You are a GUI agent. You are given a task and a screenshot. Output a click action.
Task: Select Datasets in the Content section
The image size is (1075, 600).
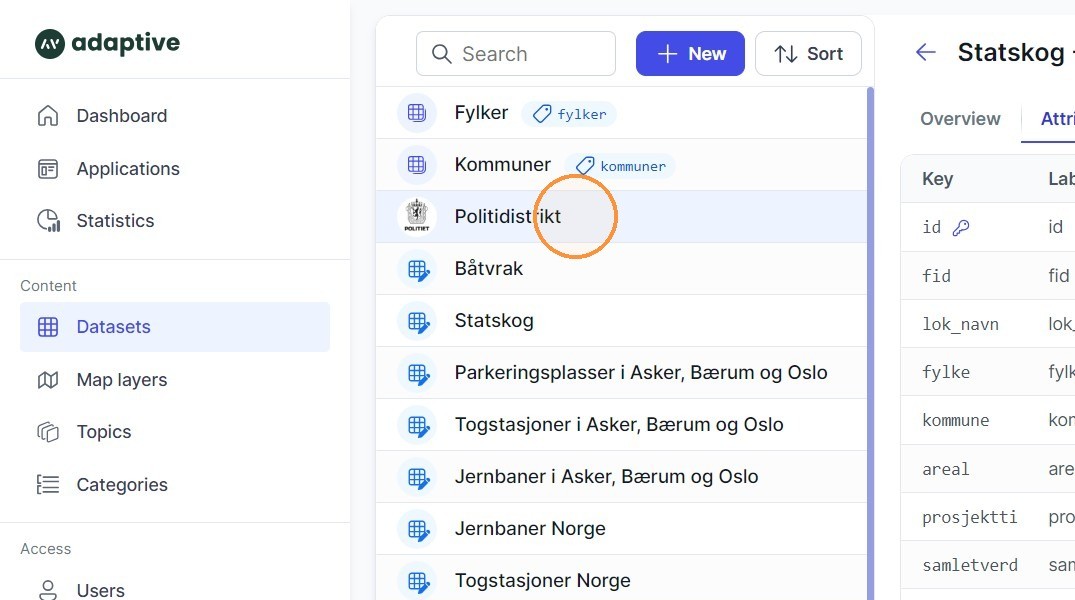(175, 327)
